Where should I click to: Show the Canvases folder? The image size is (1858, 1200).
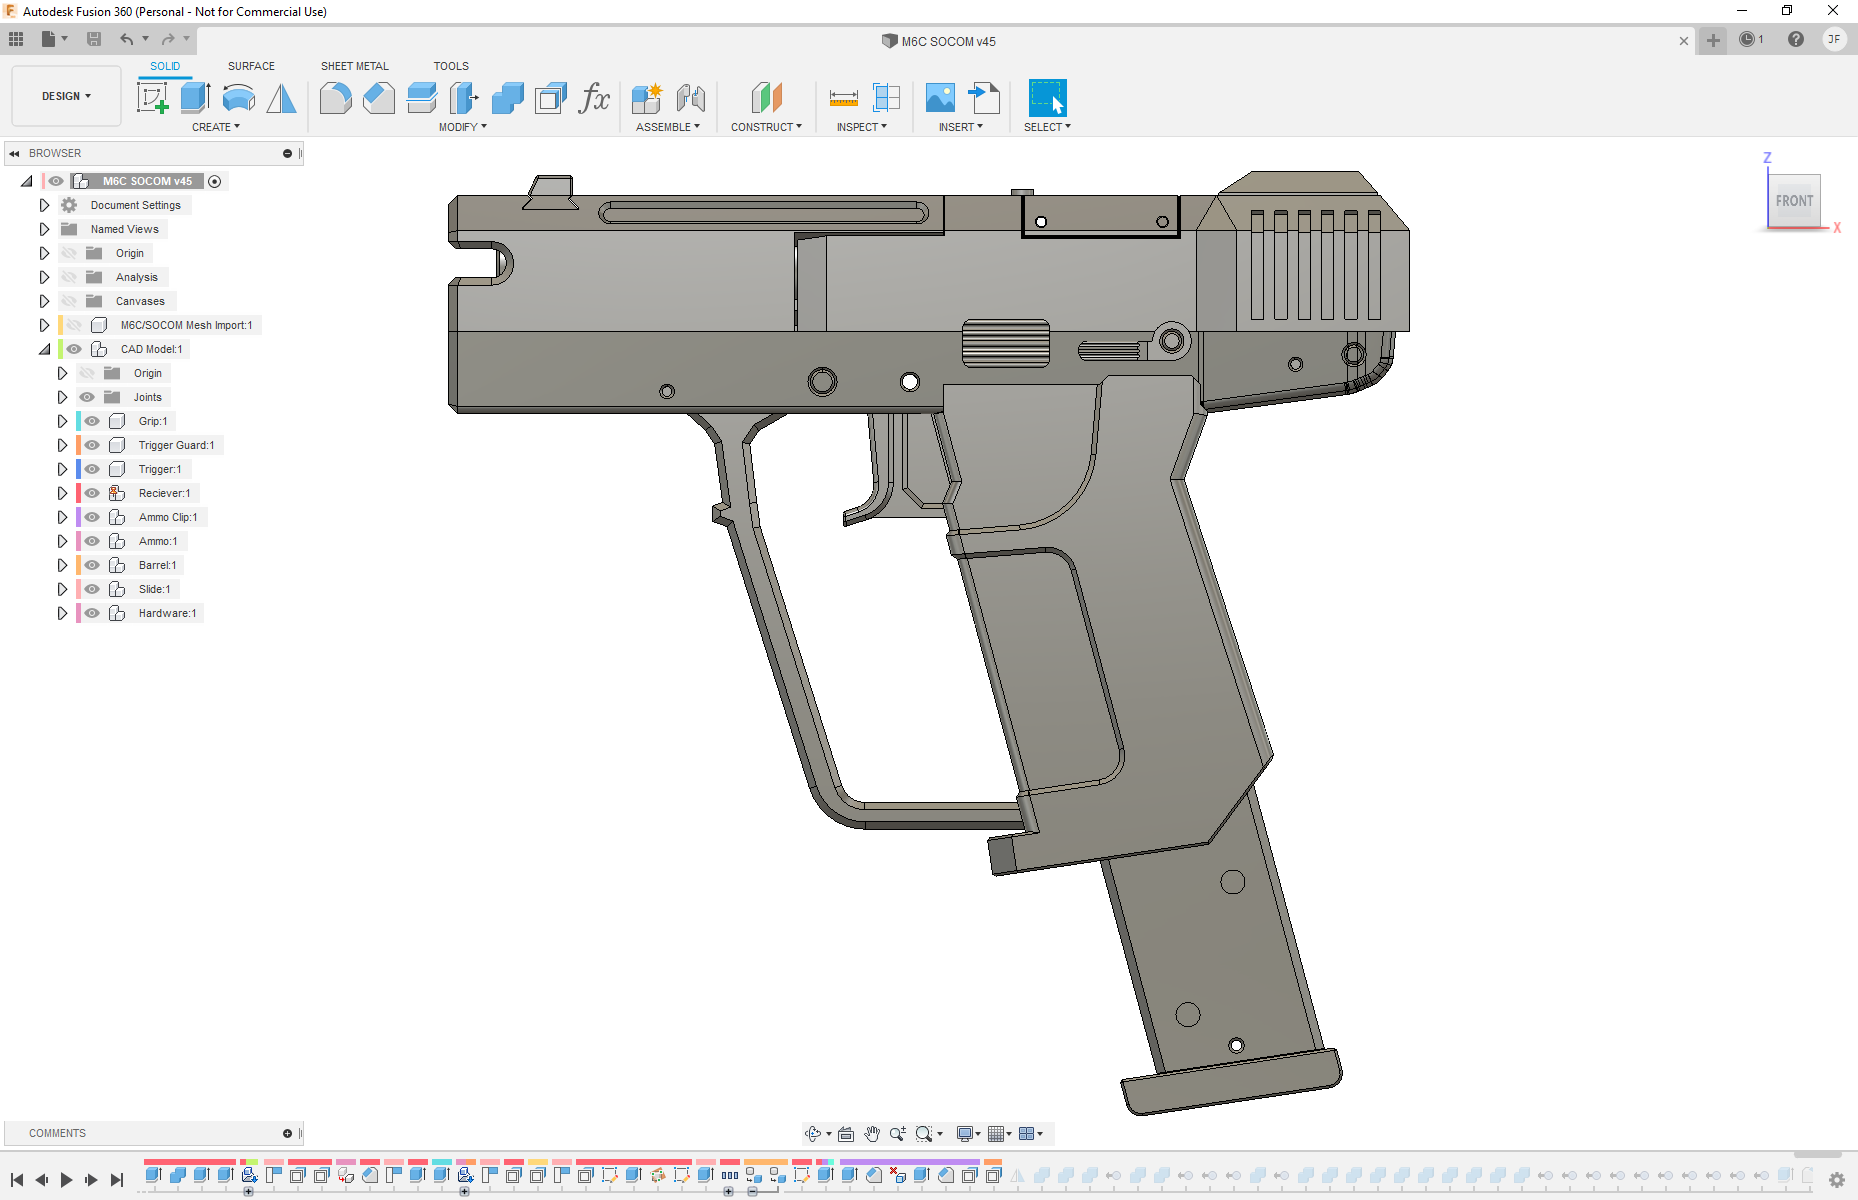(x=69, y=301)
